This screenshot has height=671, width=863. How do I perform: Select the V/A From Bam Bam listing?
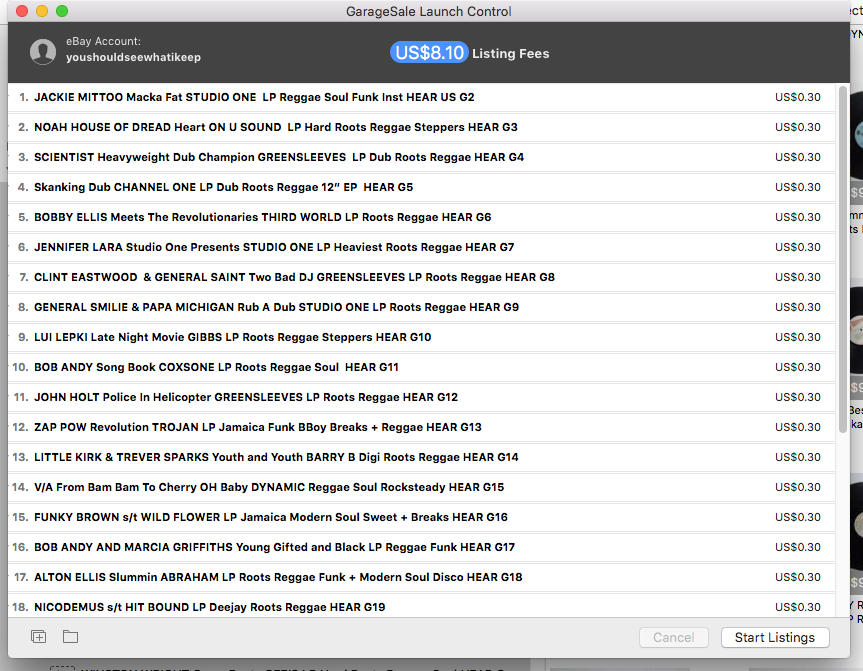pyautogui.click(x=422, y=487)
